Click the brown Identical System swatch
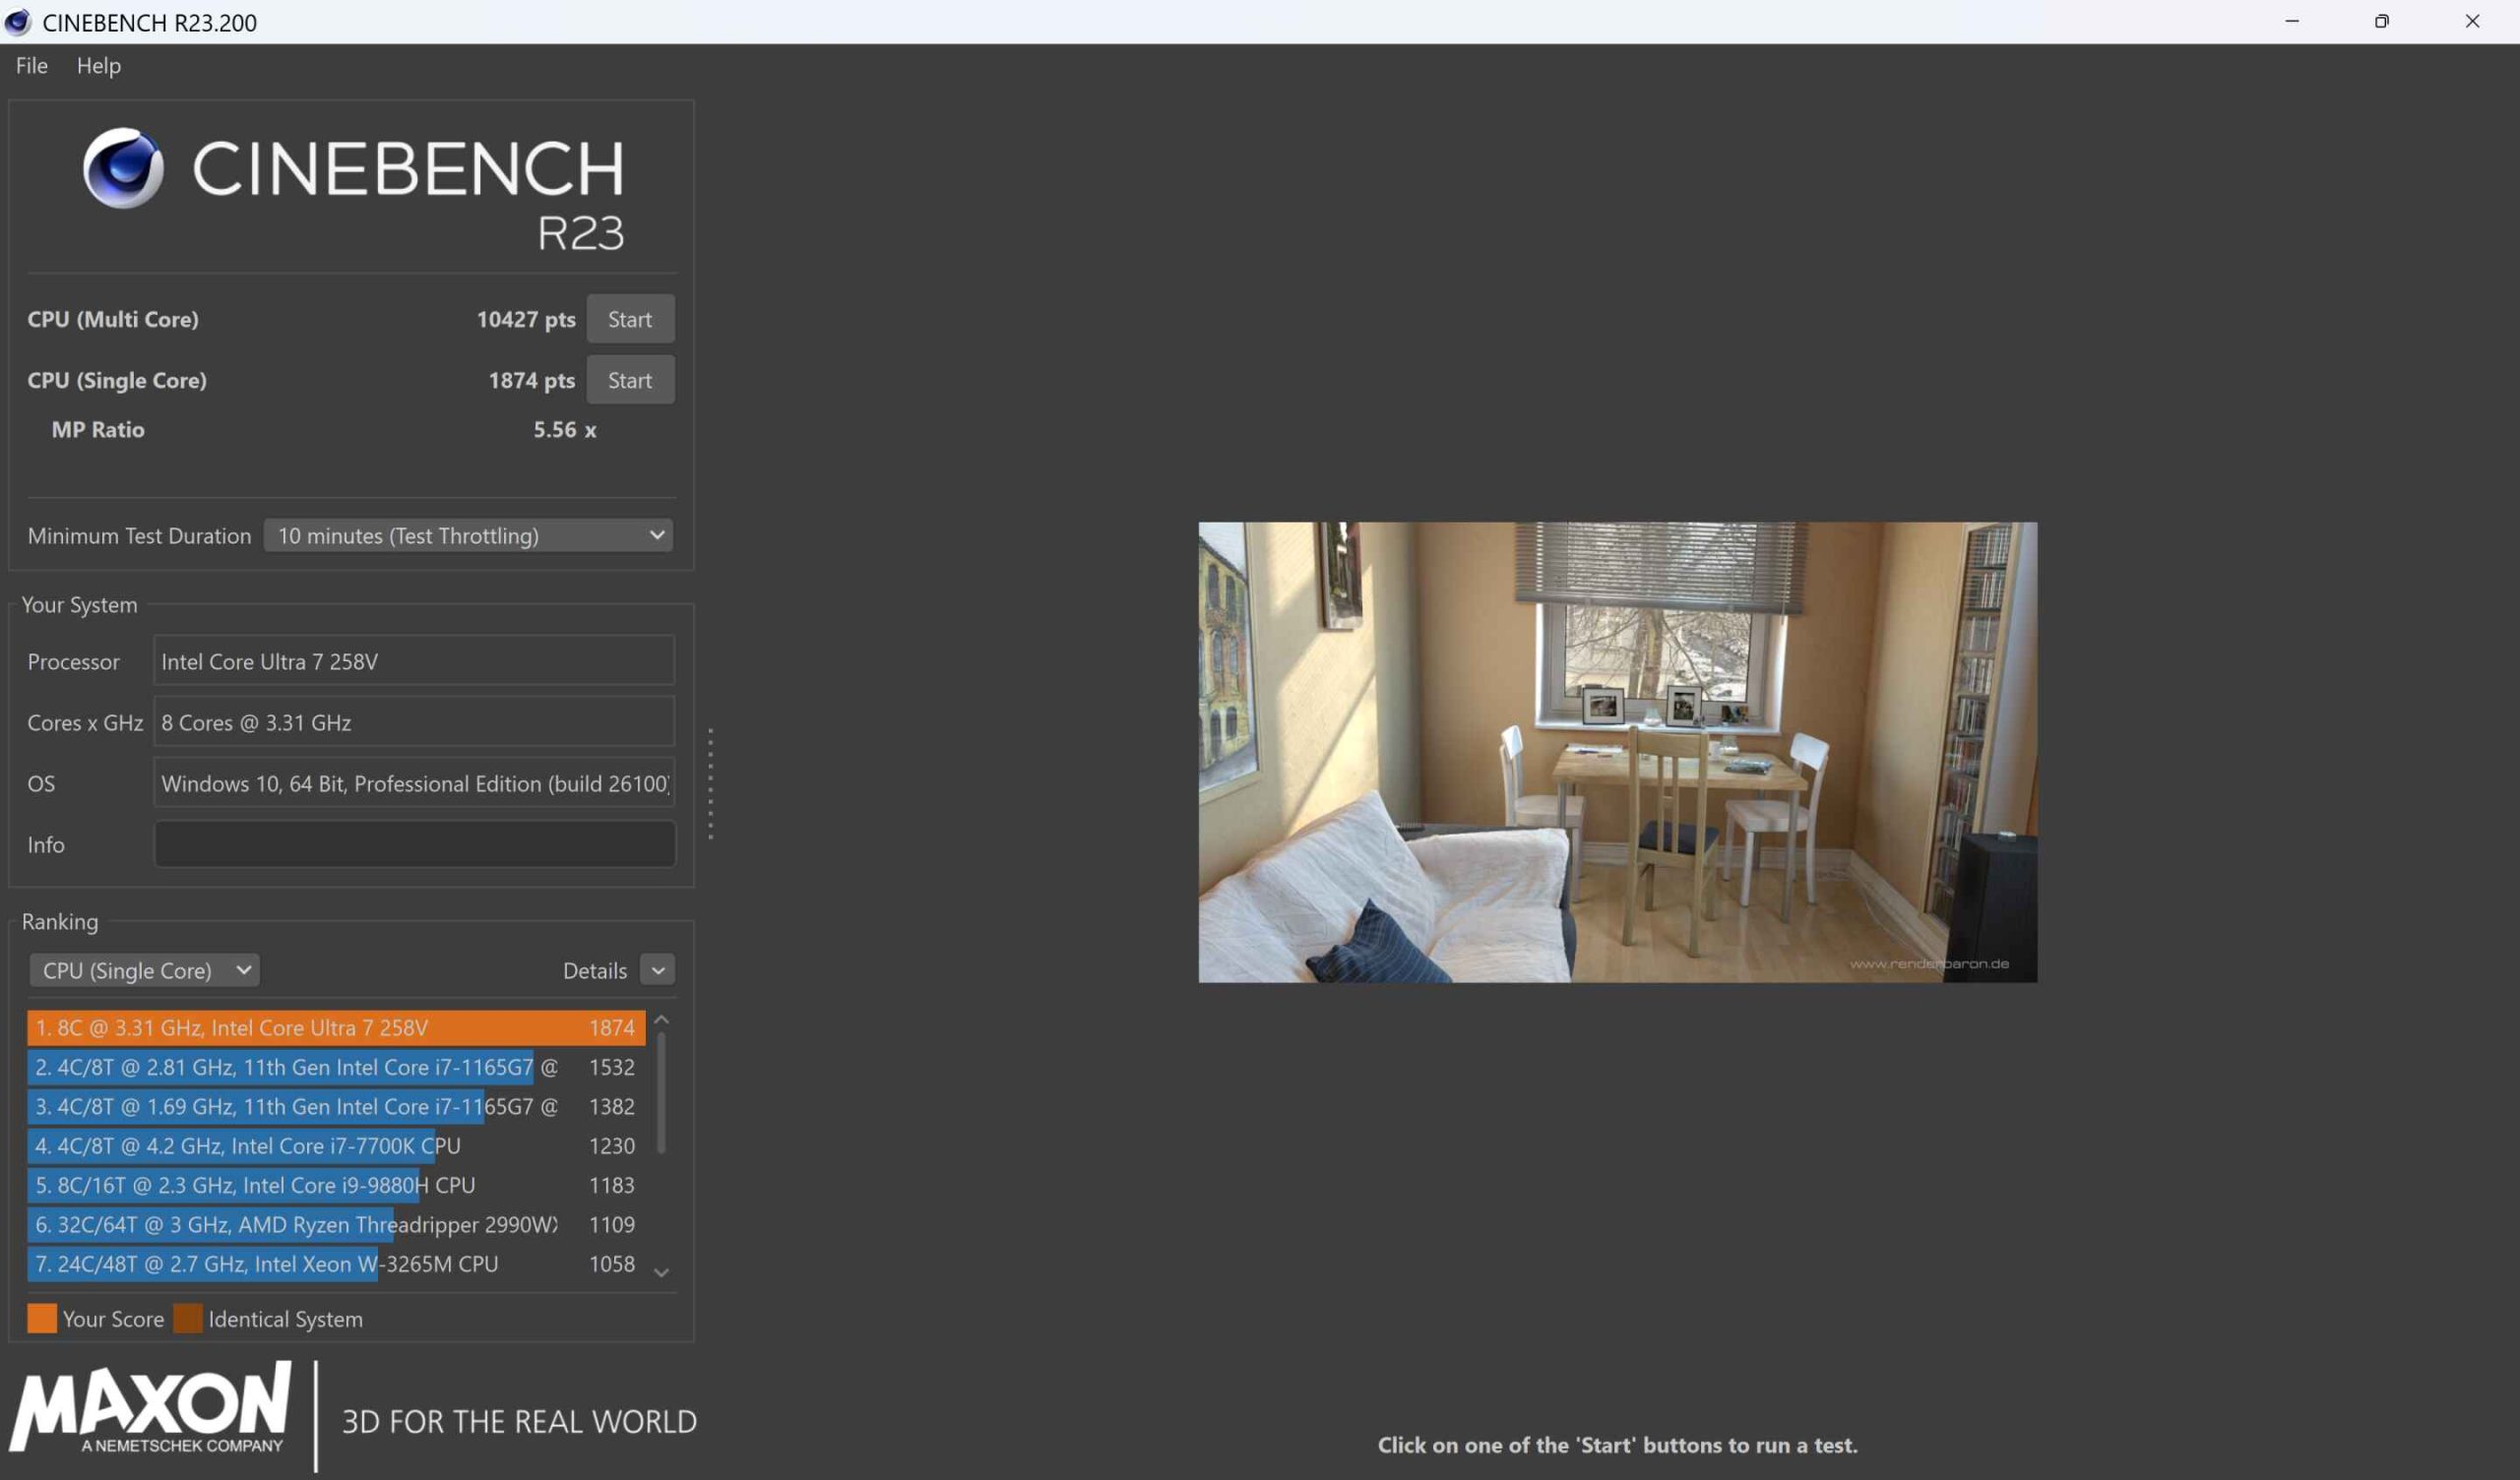The height and width of the screenshot is (1480, 2520). click(x=187, y=1318)
